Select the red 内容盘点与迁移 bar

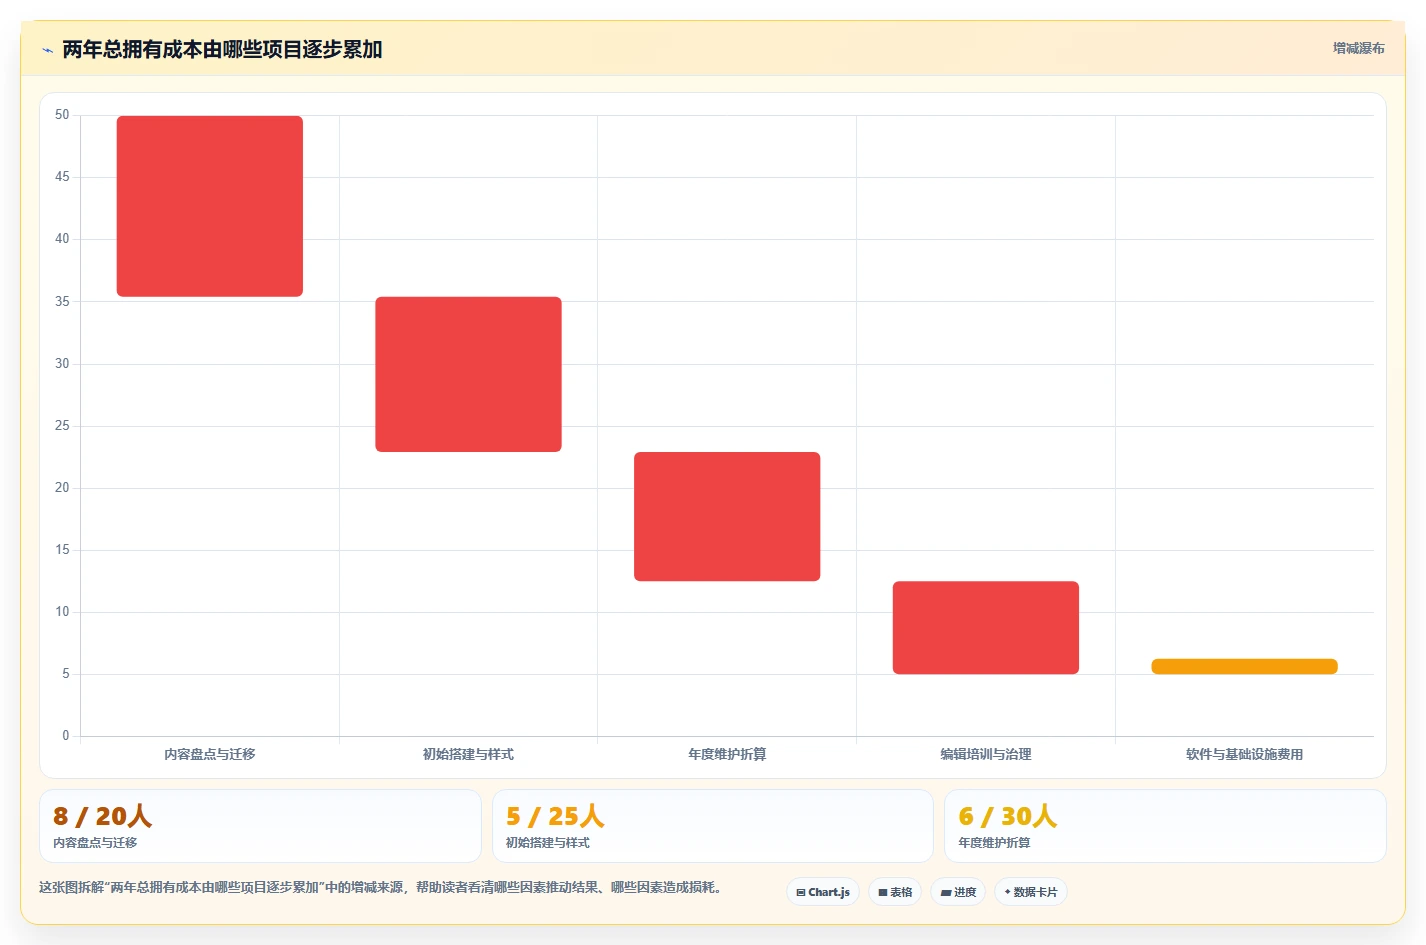coord(210,206)
